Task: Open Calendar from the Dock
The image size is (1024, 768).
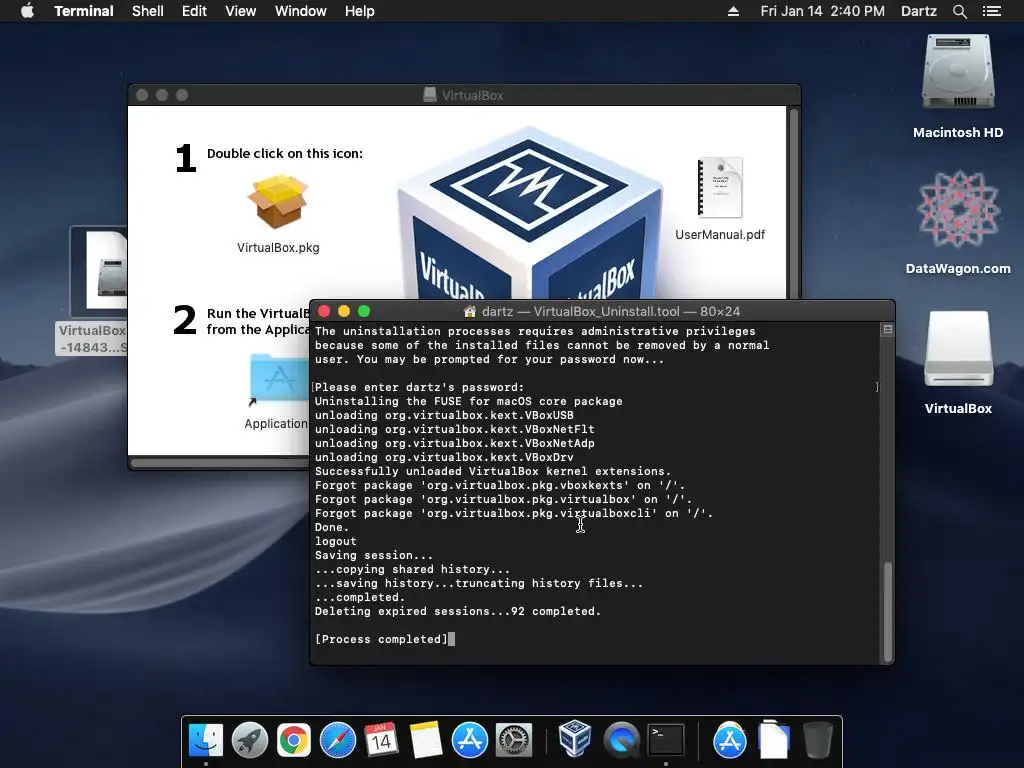Action: 381,741
